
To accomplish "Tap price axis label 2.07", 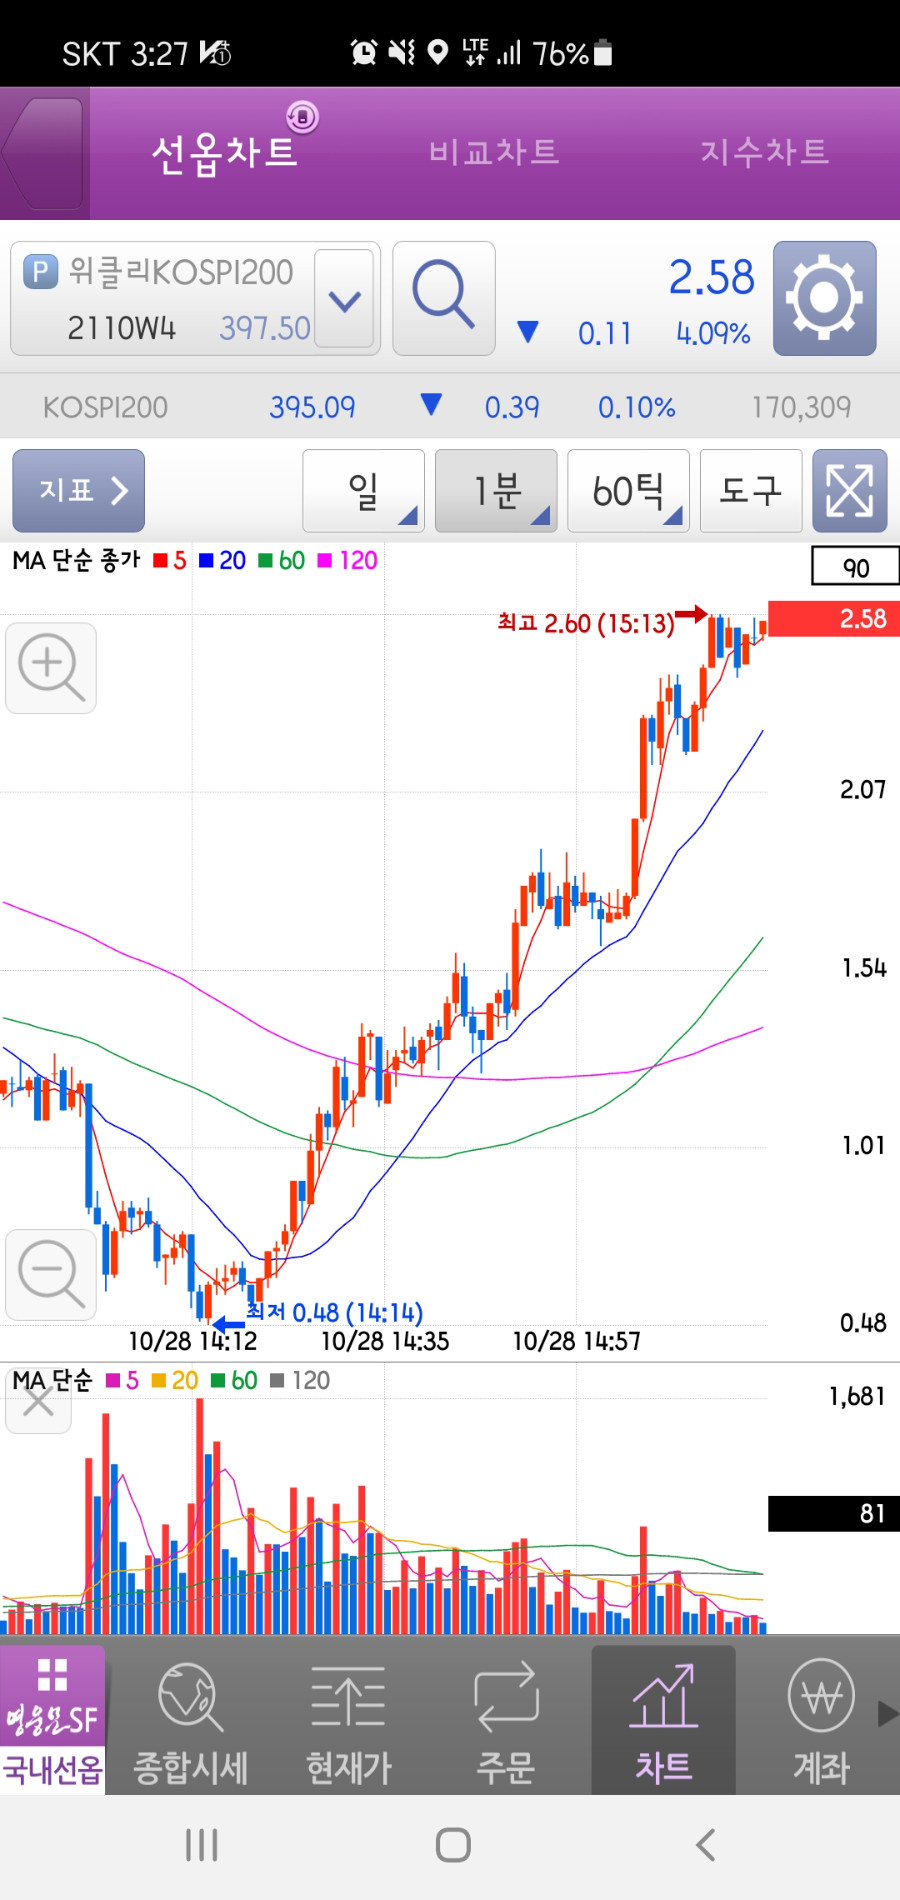I will pos(863,790).
